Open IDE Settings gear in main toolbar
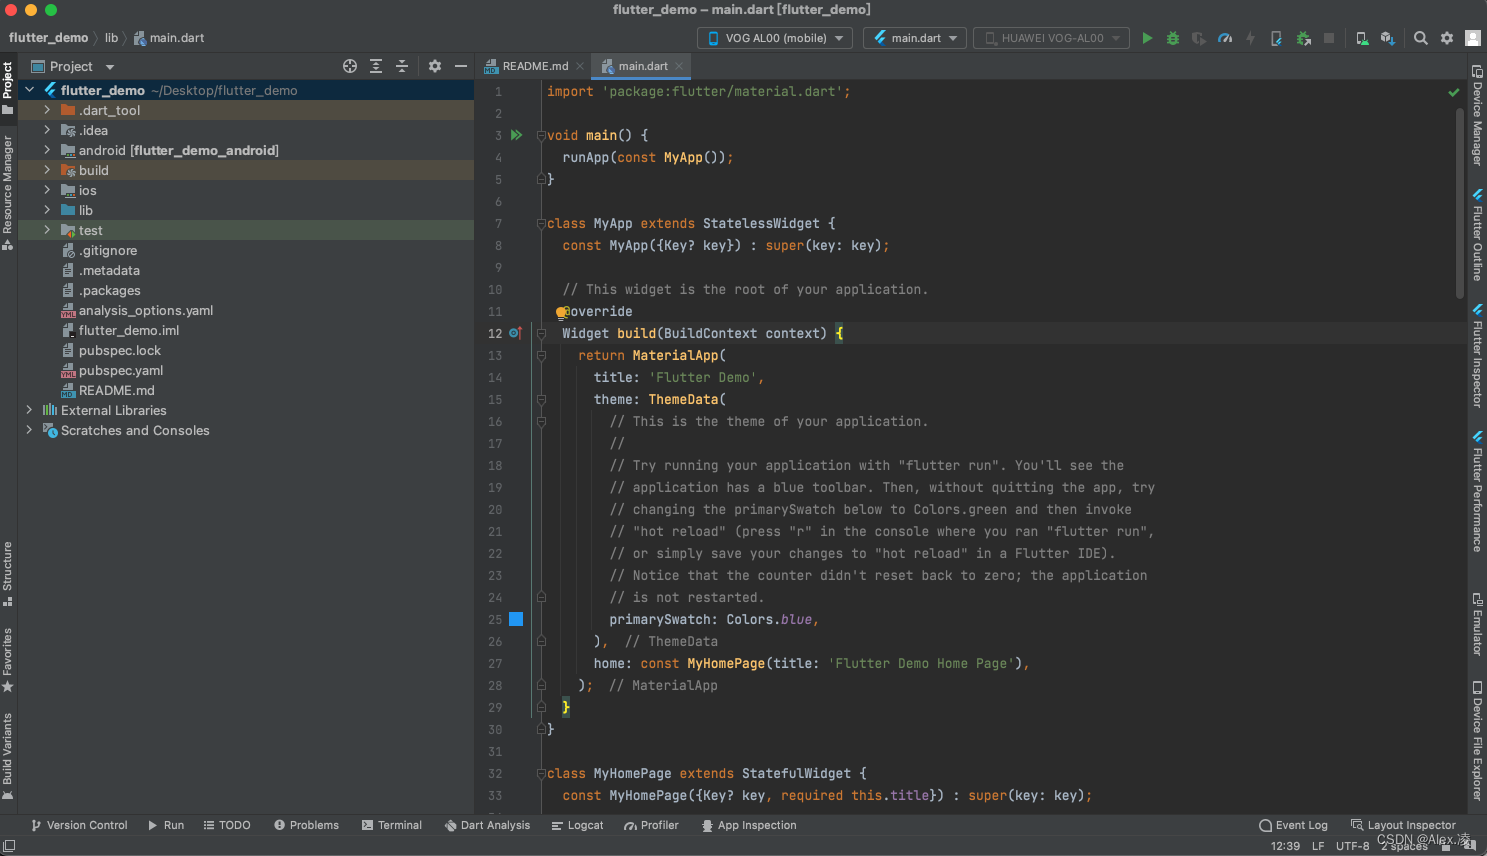 click(1447, 37)
